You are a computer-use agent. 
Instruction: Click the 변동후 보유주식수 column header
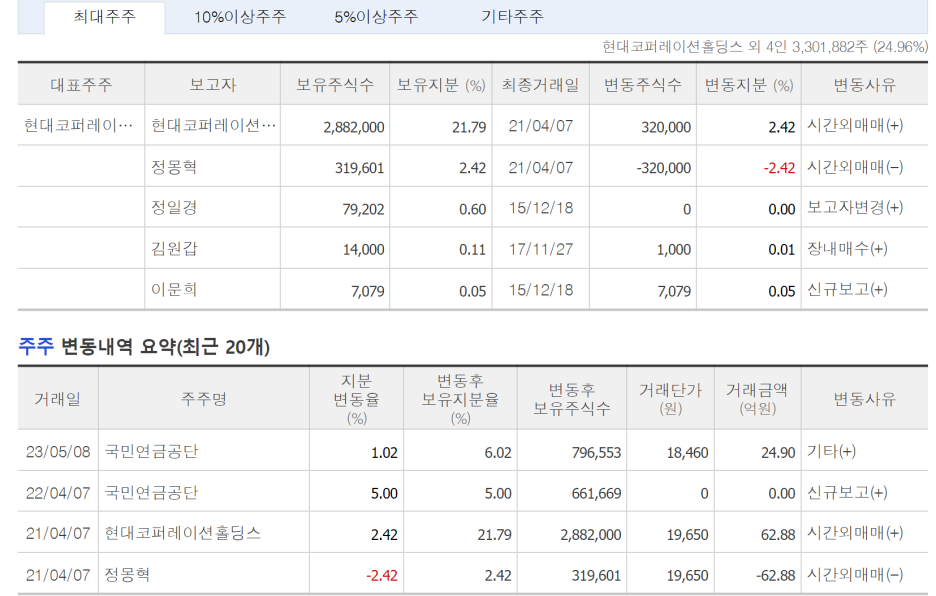[572, 399]
